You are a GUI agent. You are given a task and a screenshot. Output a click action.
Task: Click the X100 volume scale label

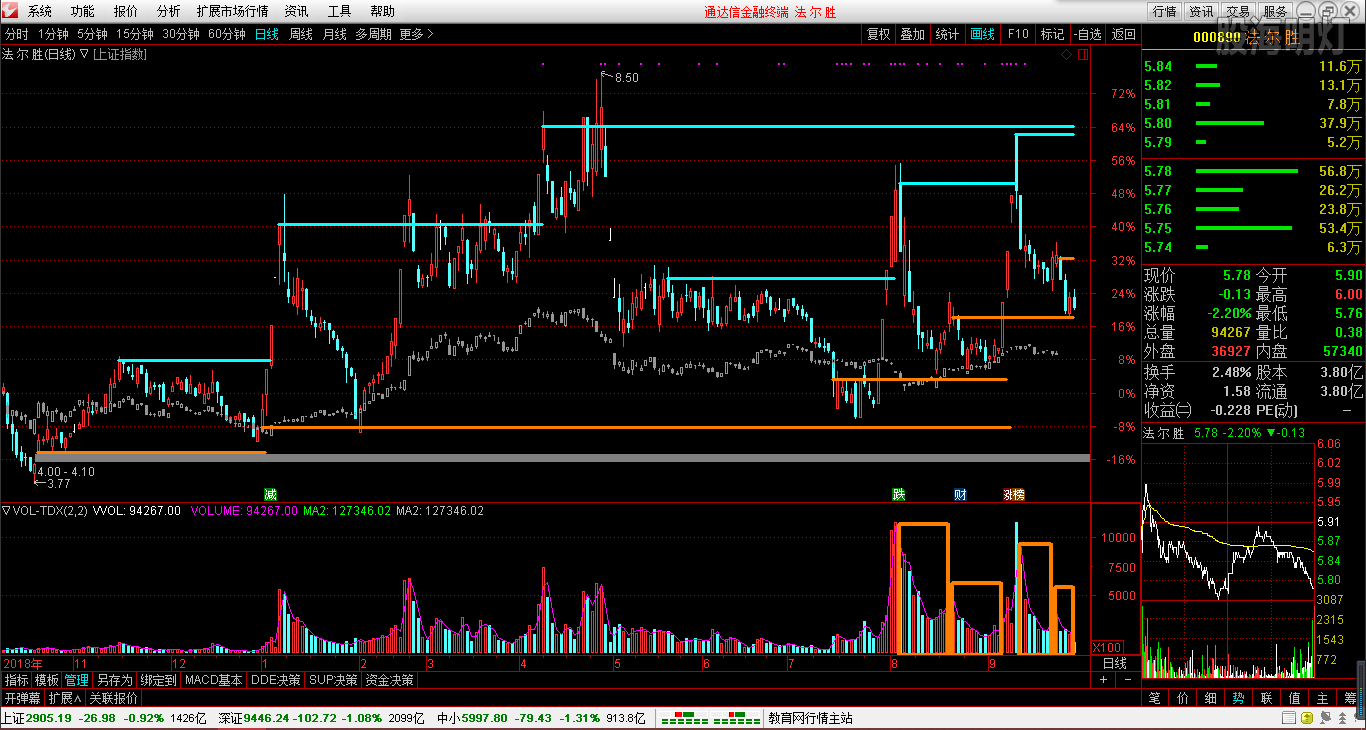1108,646
